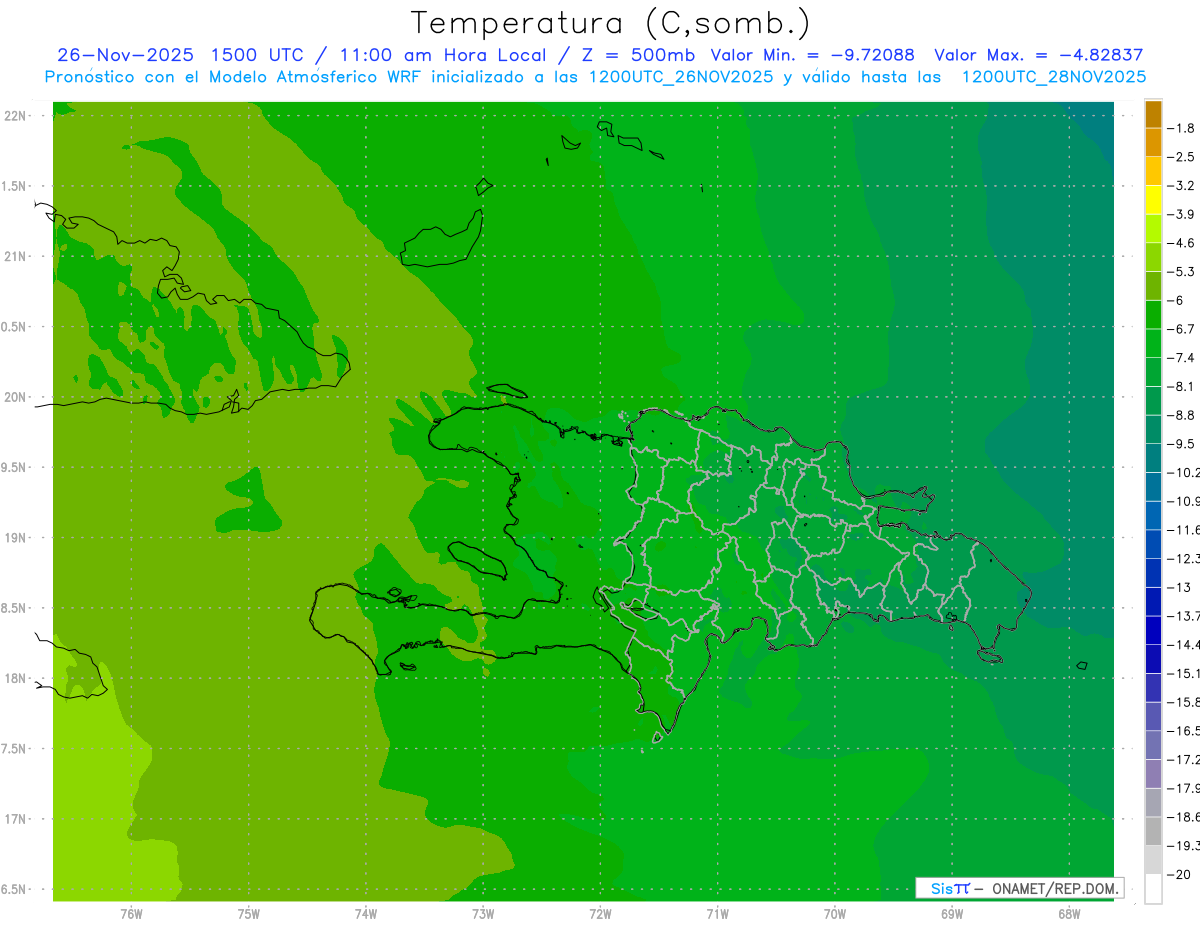The width and height of the screenshot is (1200, 927).
Task: Click the 'Sisπ - ONAMET/REP.DOM.' credit label
Action: tap(1019, 888)
